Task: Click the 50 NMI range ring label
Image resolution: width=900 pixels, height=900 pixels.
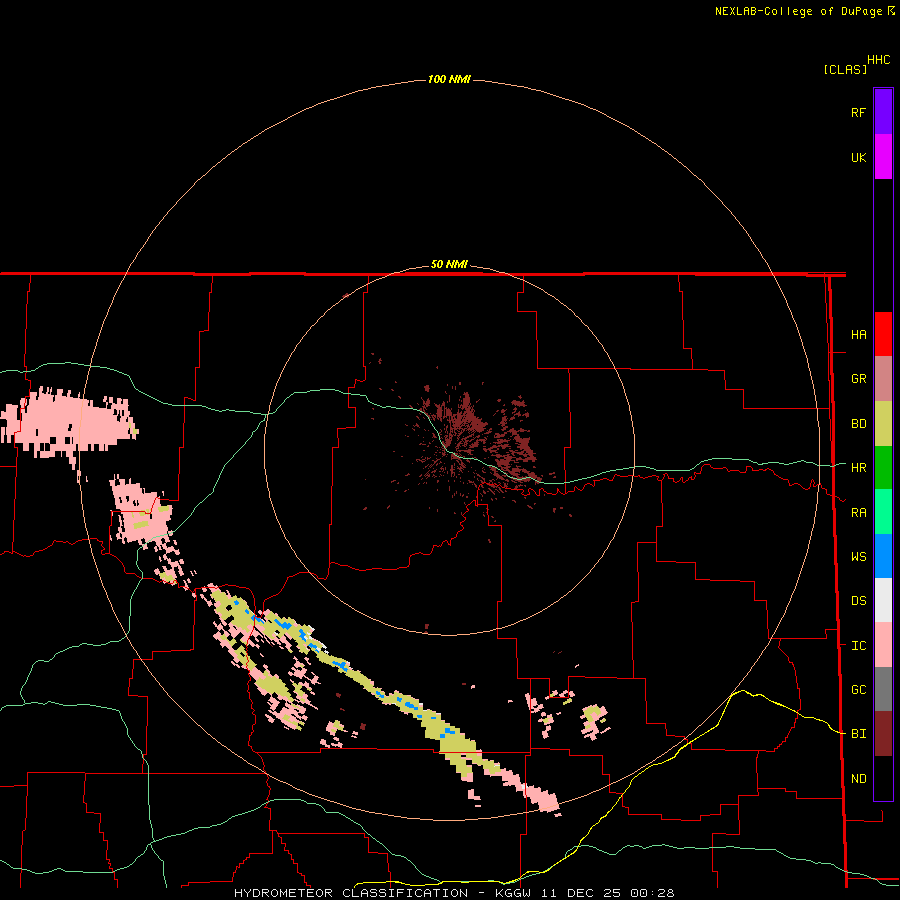Action: [x=449, y=264]
